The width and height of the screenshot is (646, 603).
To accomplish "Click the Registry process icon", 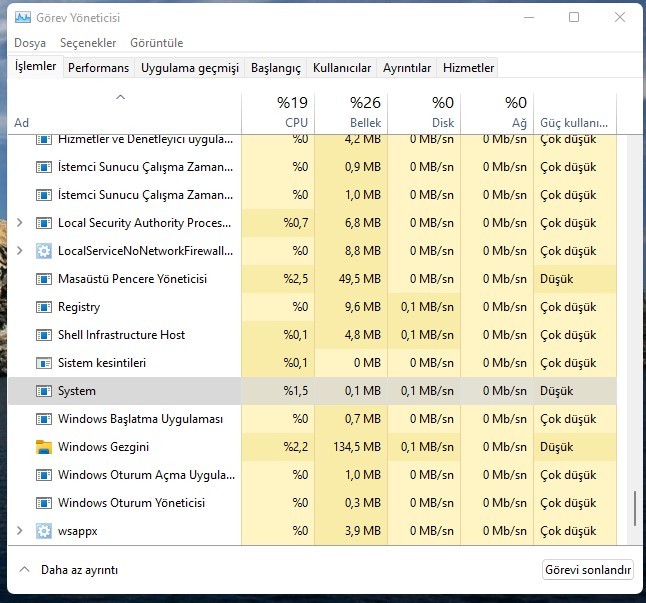I will pos(44,307).
